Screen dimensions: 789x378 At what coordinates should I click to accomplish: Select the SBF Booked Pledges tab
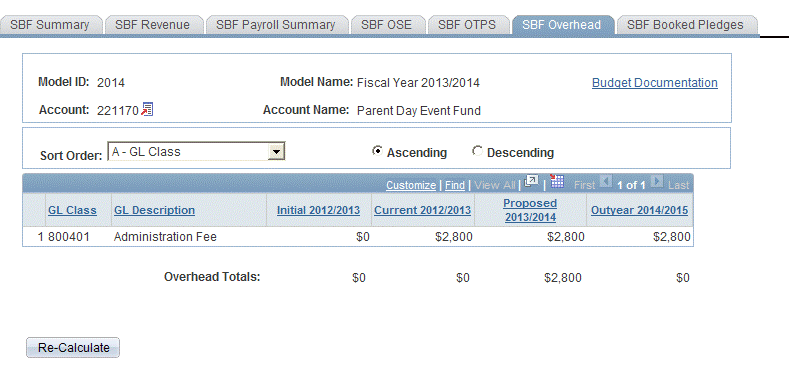point(685,25)
